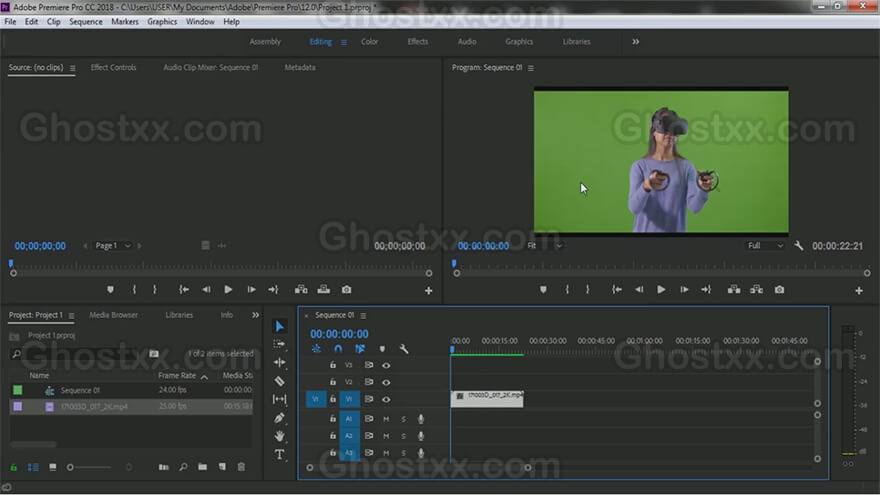Open Source monitor Page 1 dropdown
Screen dimensions: 880x495
[112, 246]
